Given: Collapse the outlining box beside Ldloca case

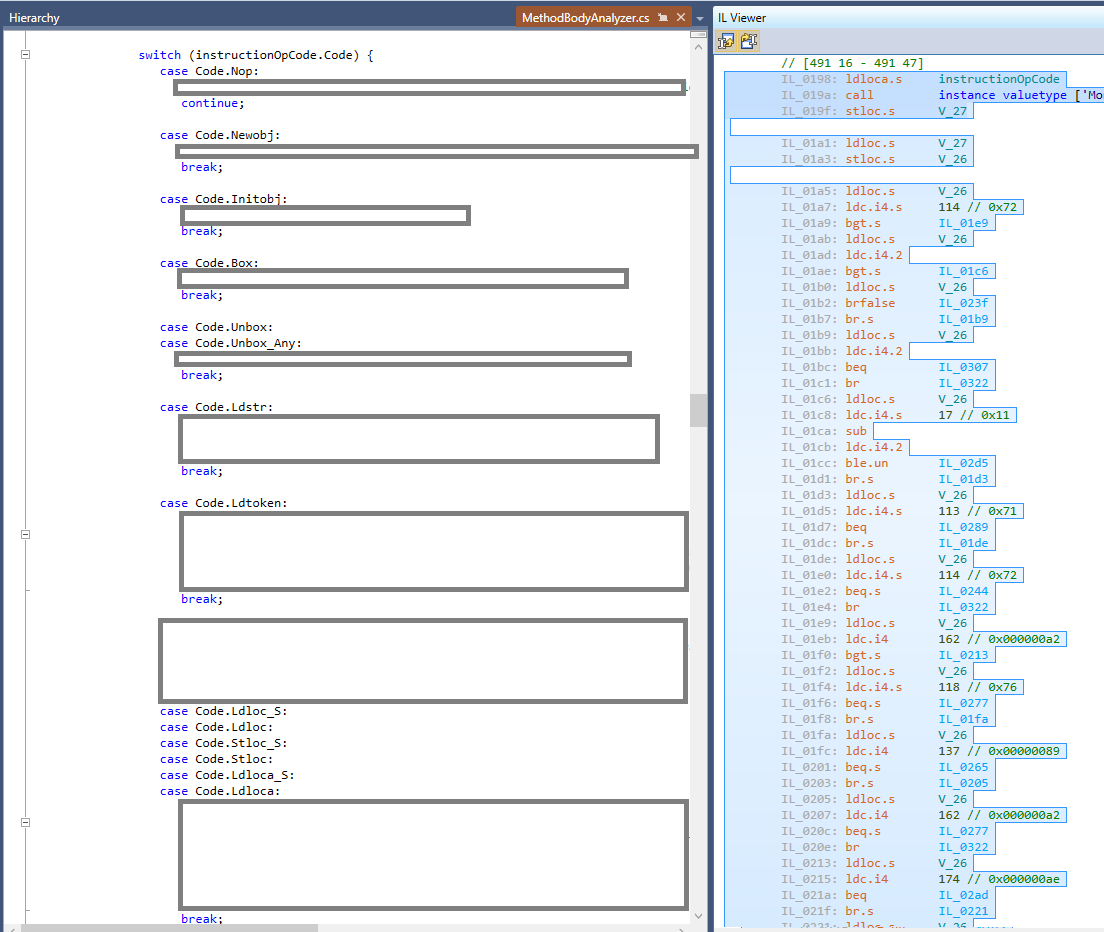Looking at the screenshot, I should 25,822.
